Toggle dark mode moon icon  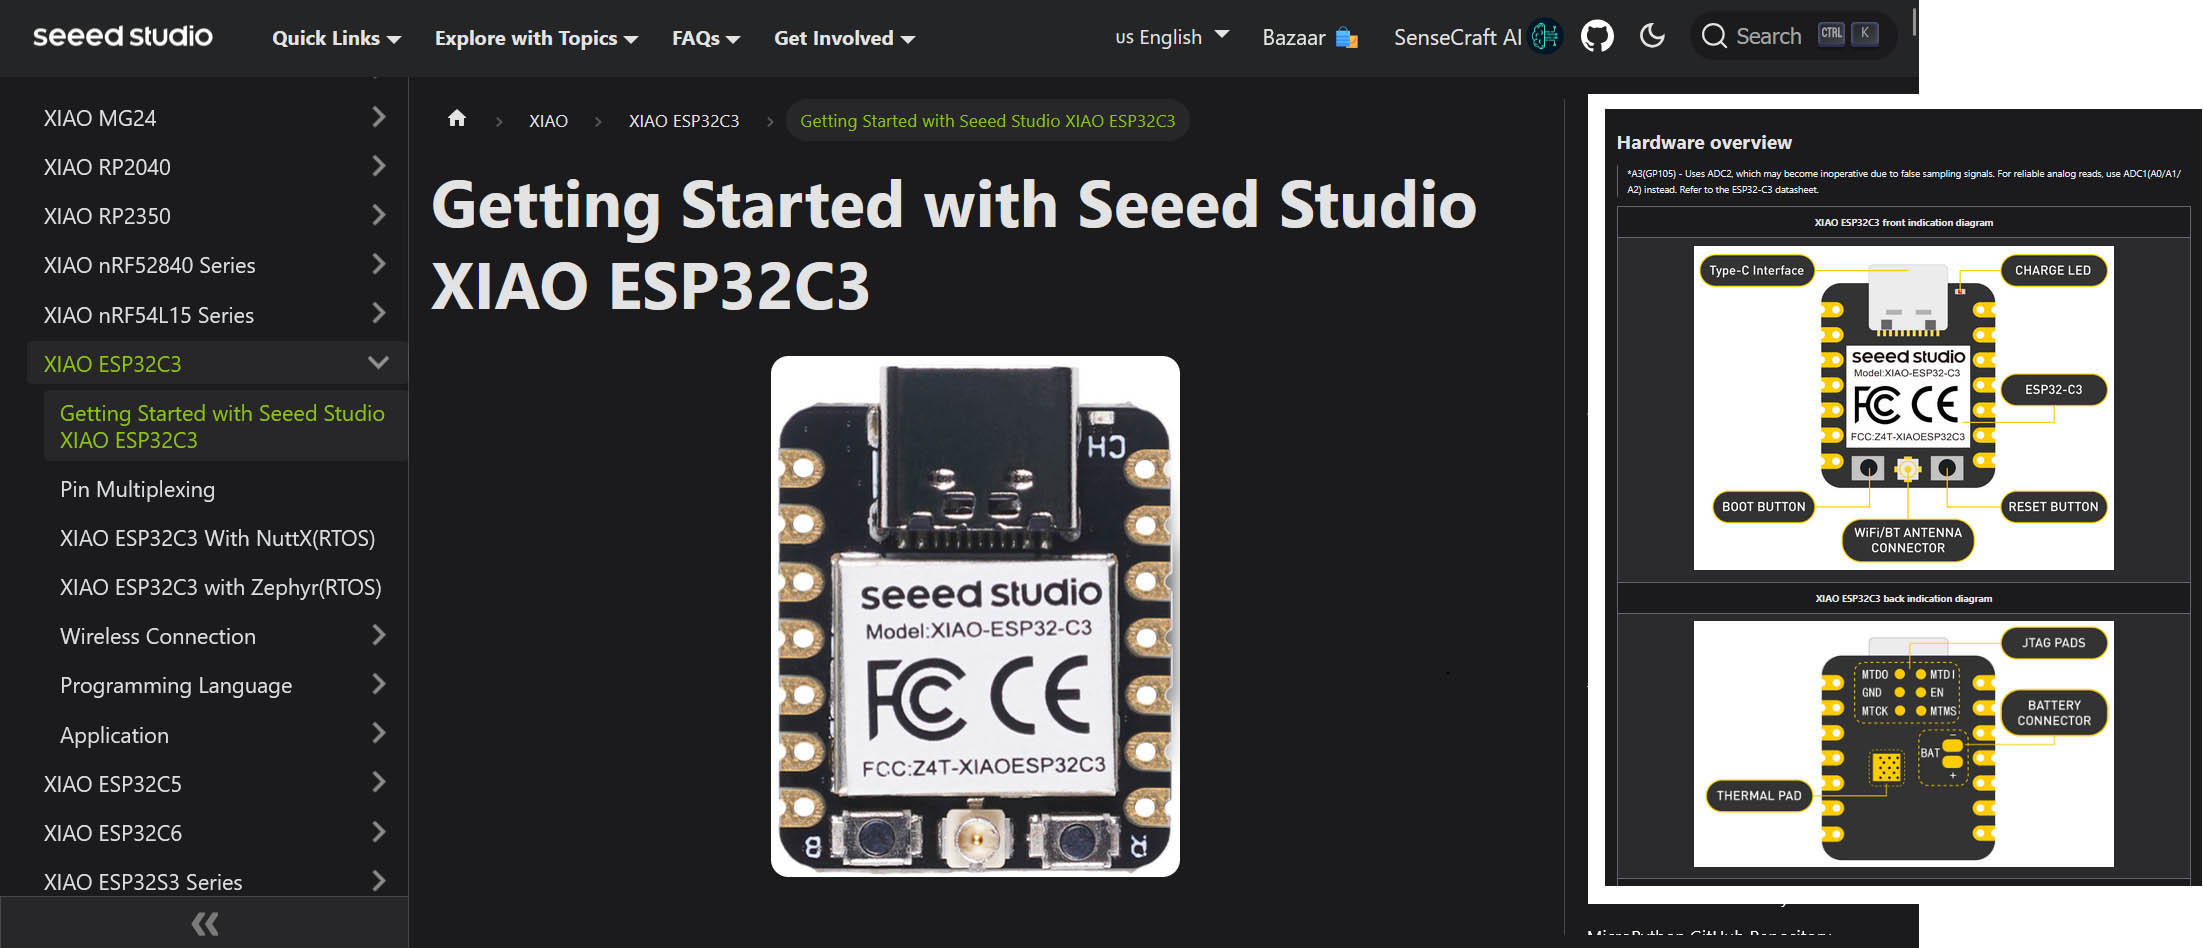click(x=1652, y=36)
